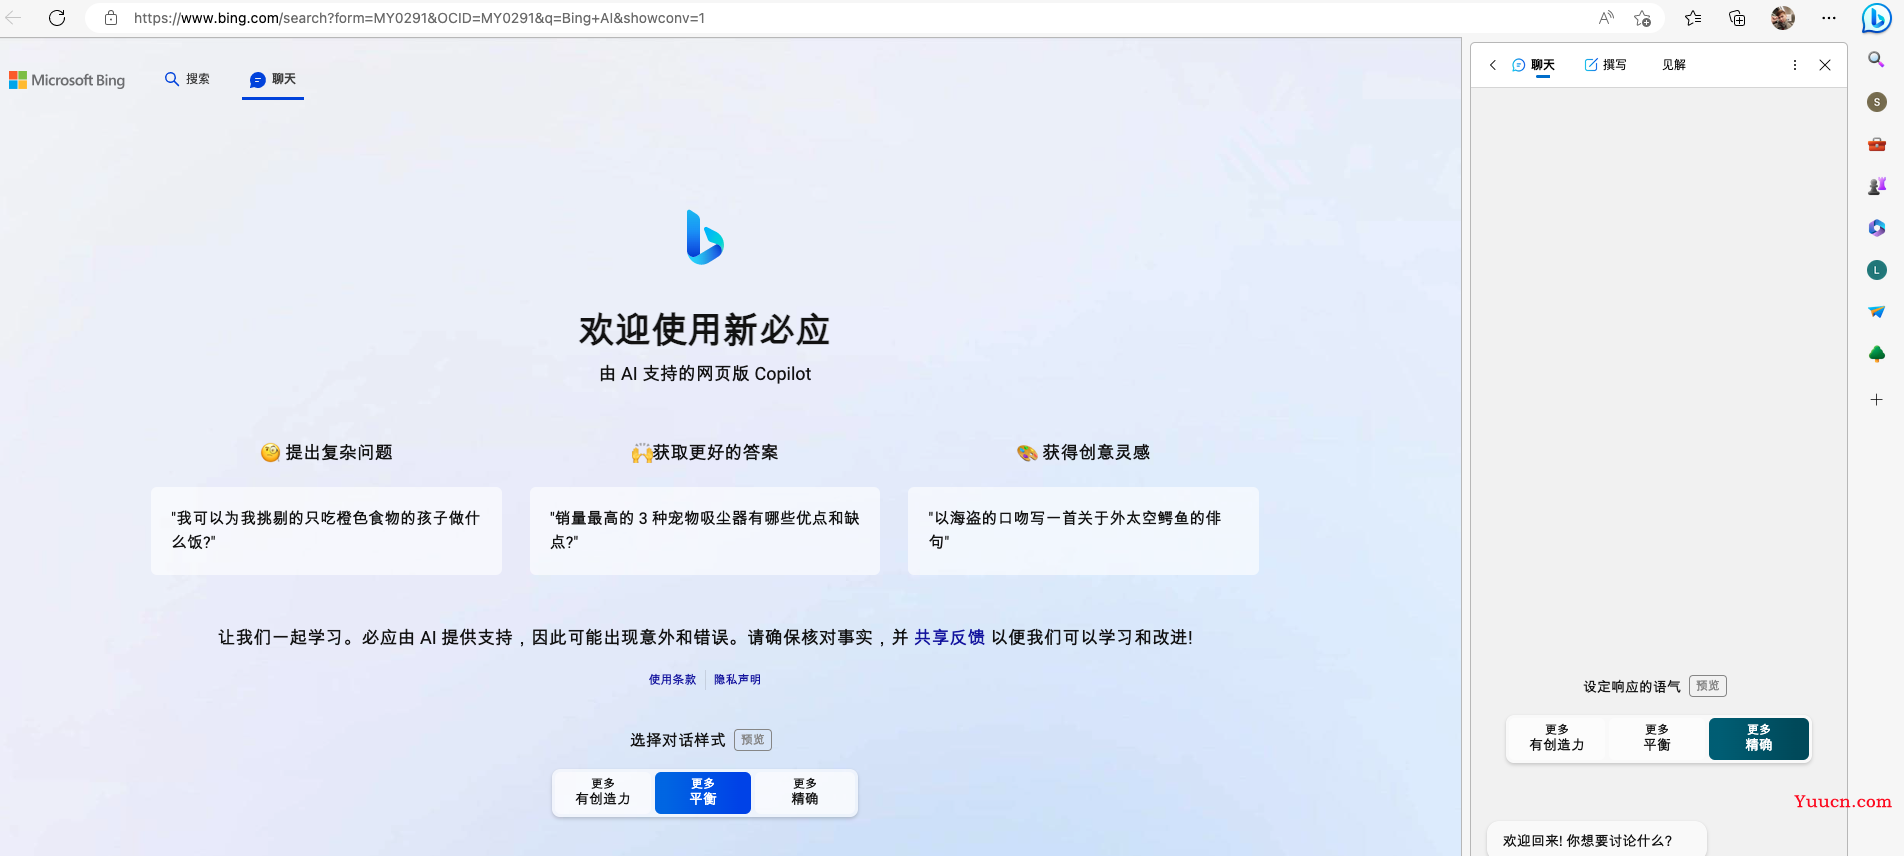Open the sidebar Games chess icon
1904x856 pixels.
[1877, 186]
